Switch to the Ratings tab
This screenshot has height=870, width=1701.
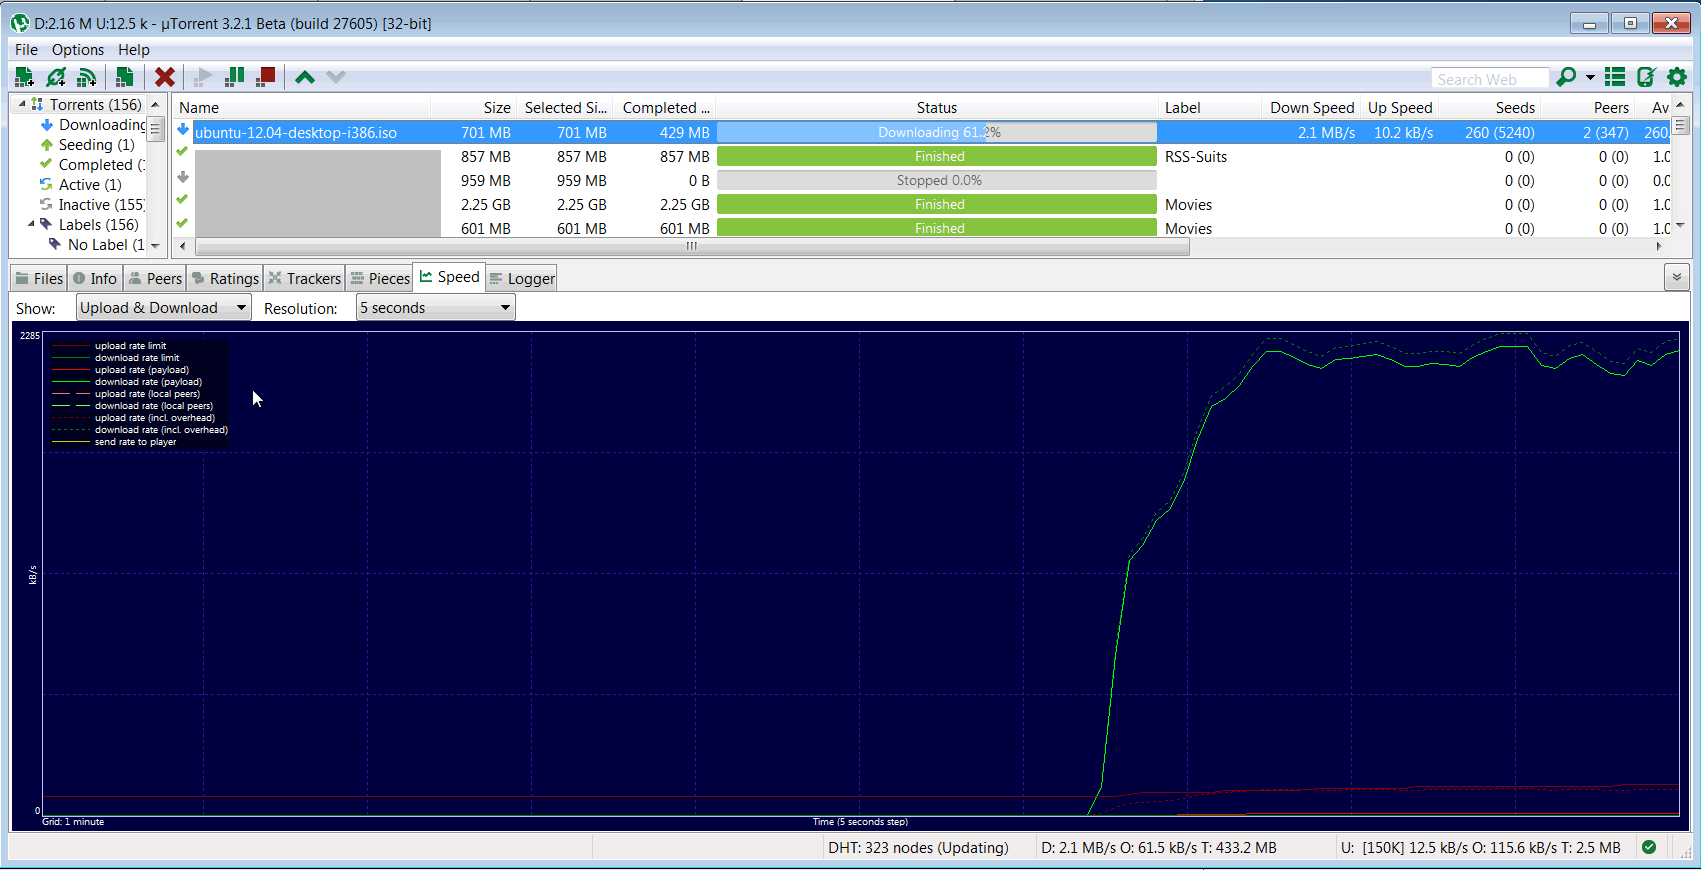[x=226, y=279]
